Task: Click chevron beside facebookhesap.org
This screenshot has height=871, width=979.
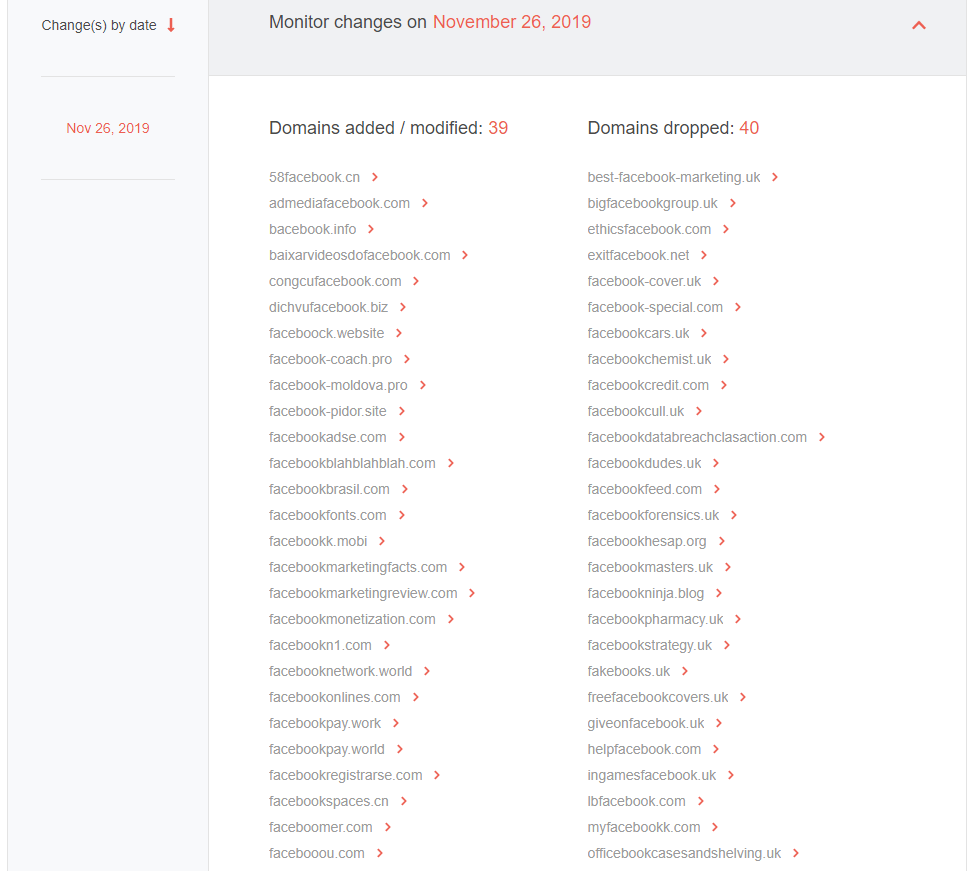Action: [722, 541]
